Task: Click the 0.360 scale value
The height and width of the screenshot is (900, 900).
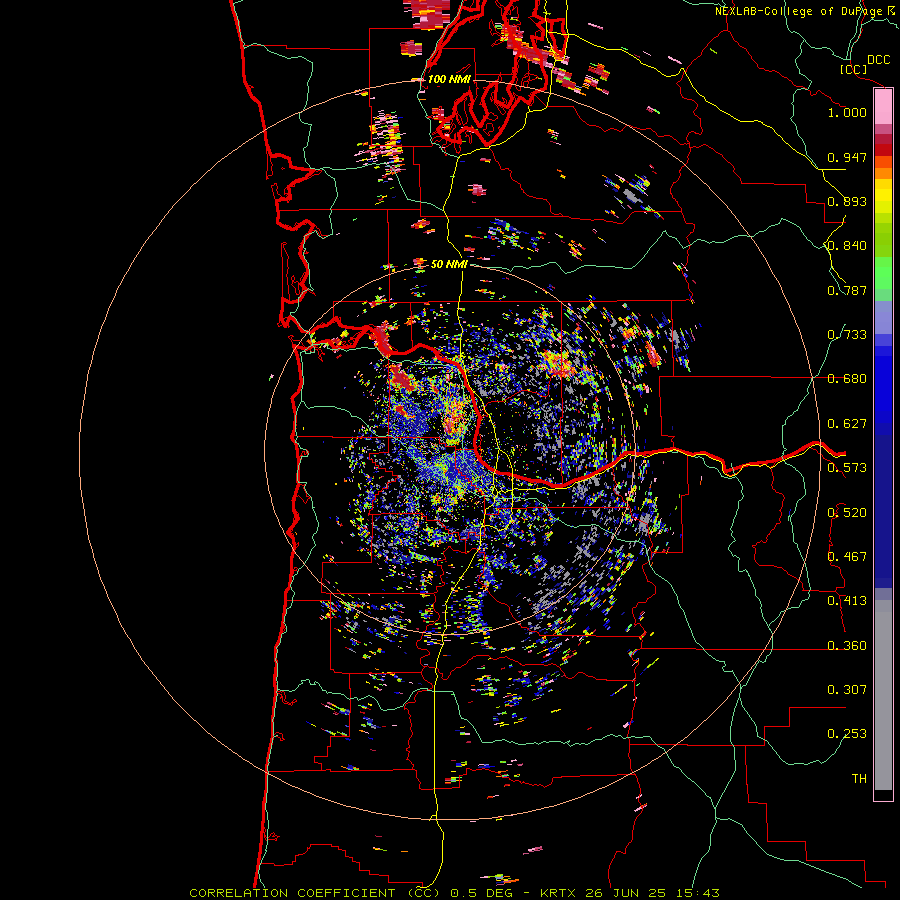Action: 847,646
